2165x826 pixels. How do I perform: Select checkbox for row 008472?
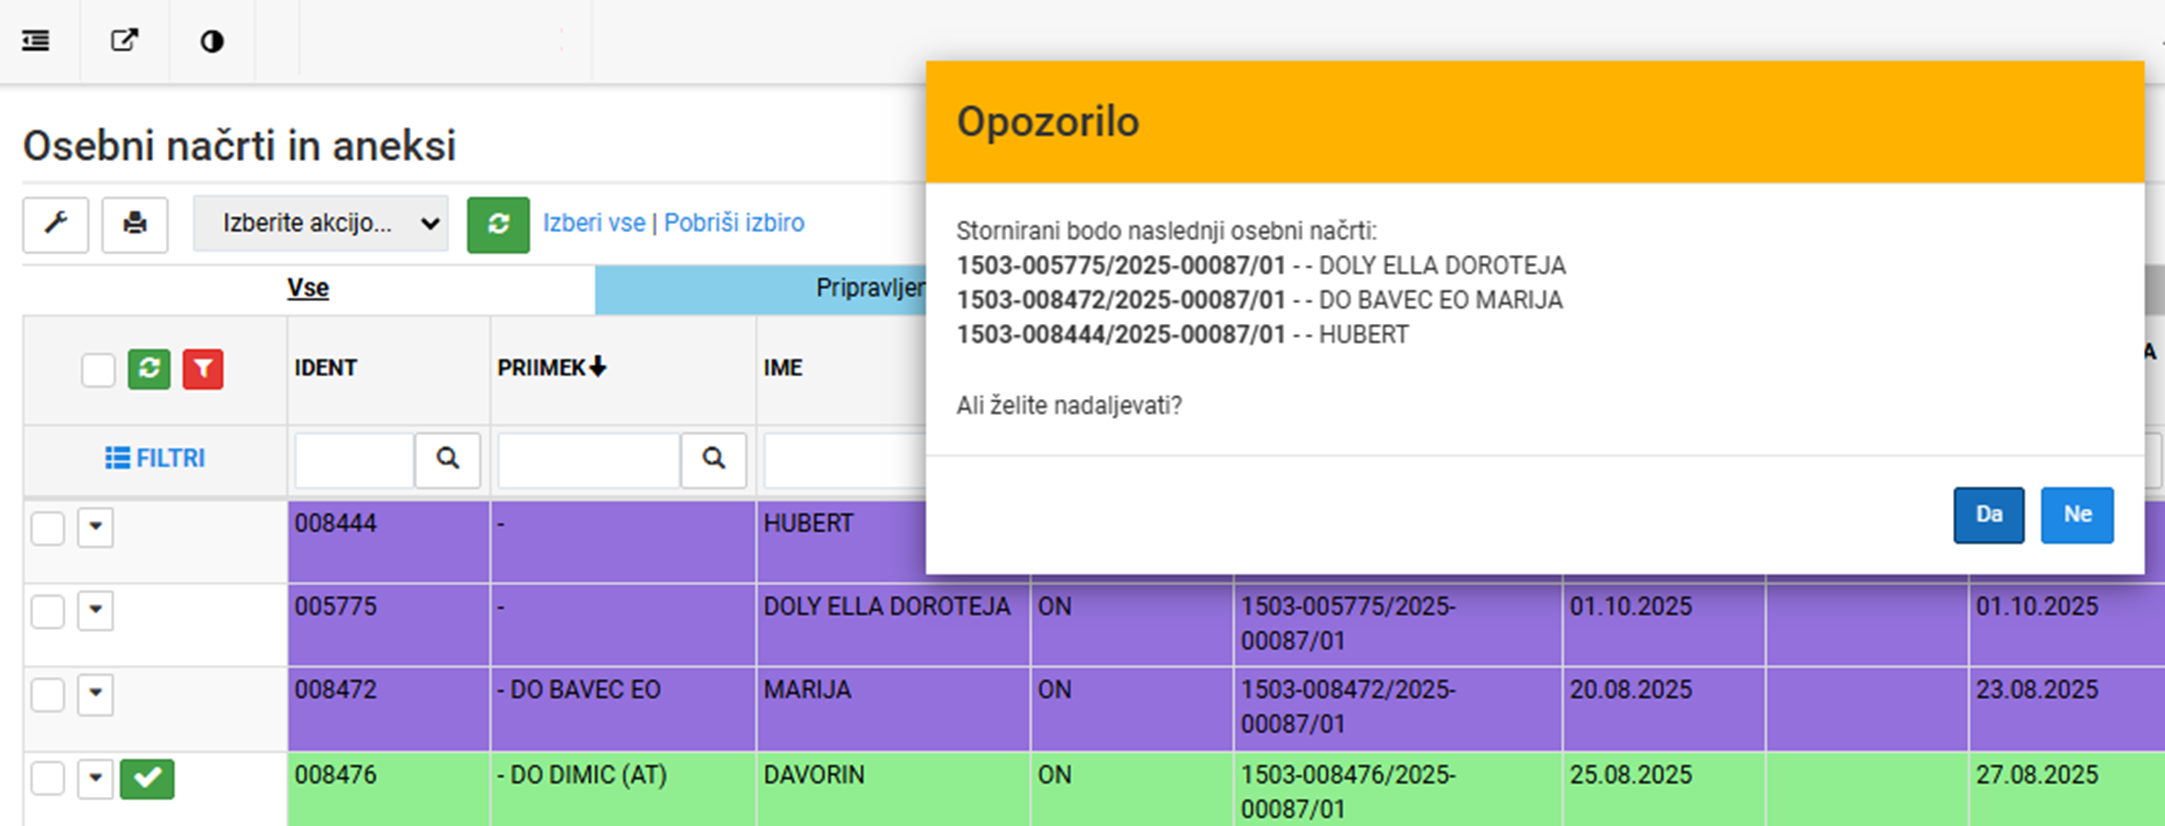coord(48,694)
